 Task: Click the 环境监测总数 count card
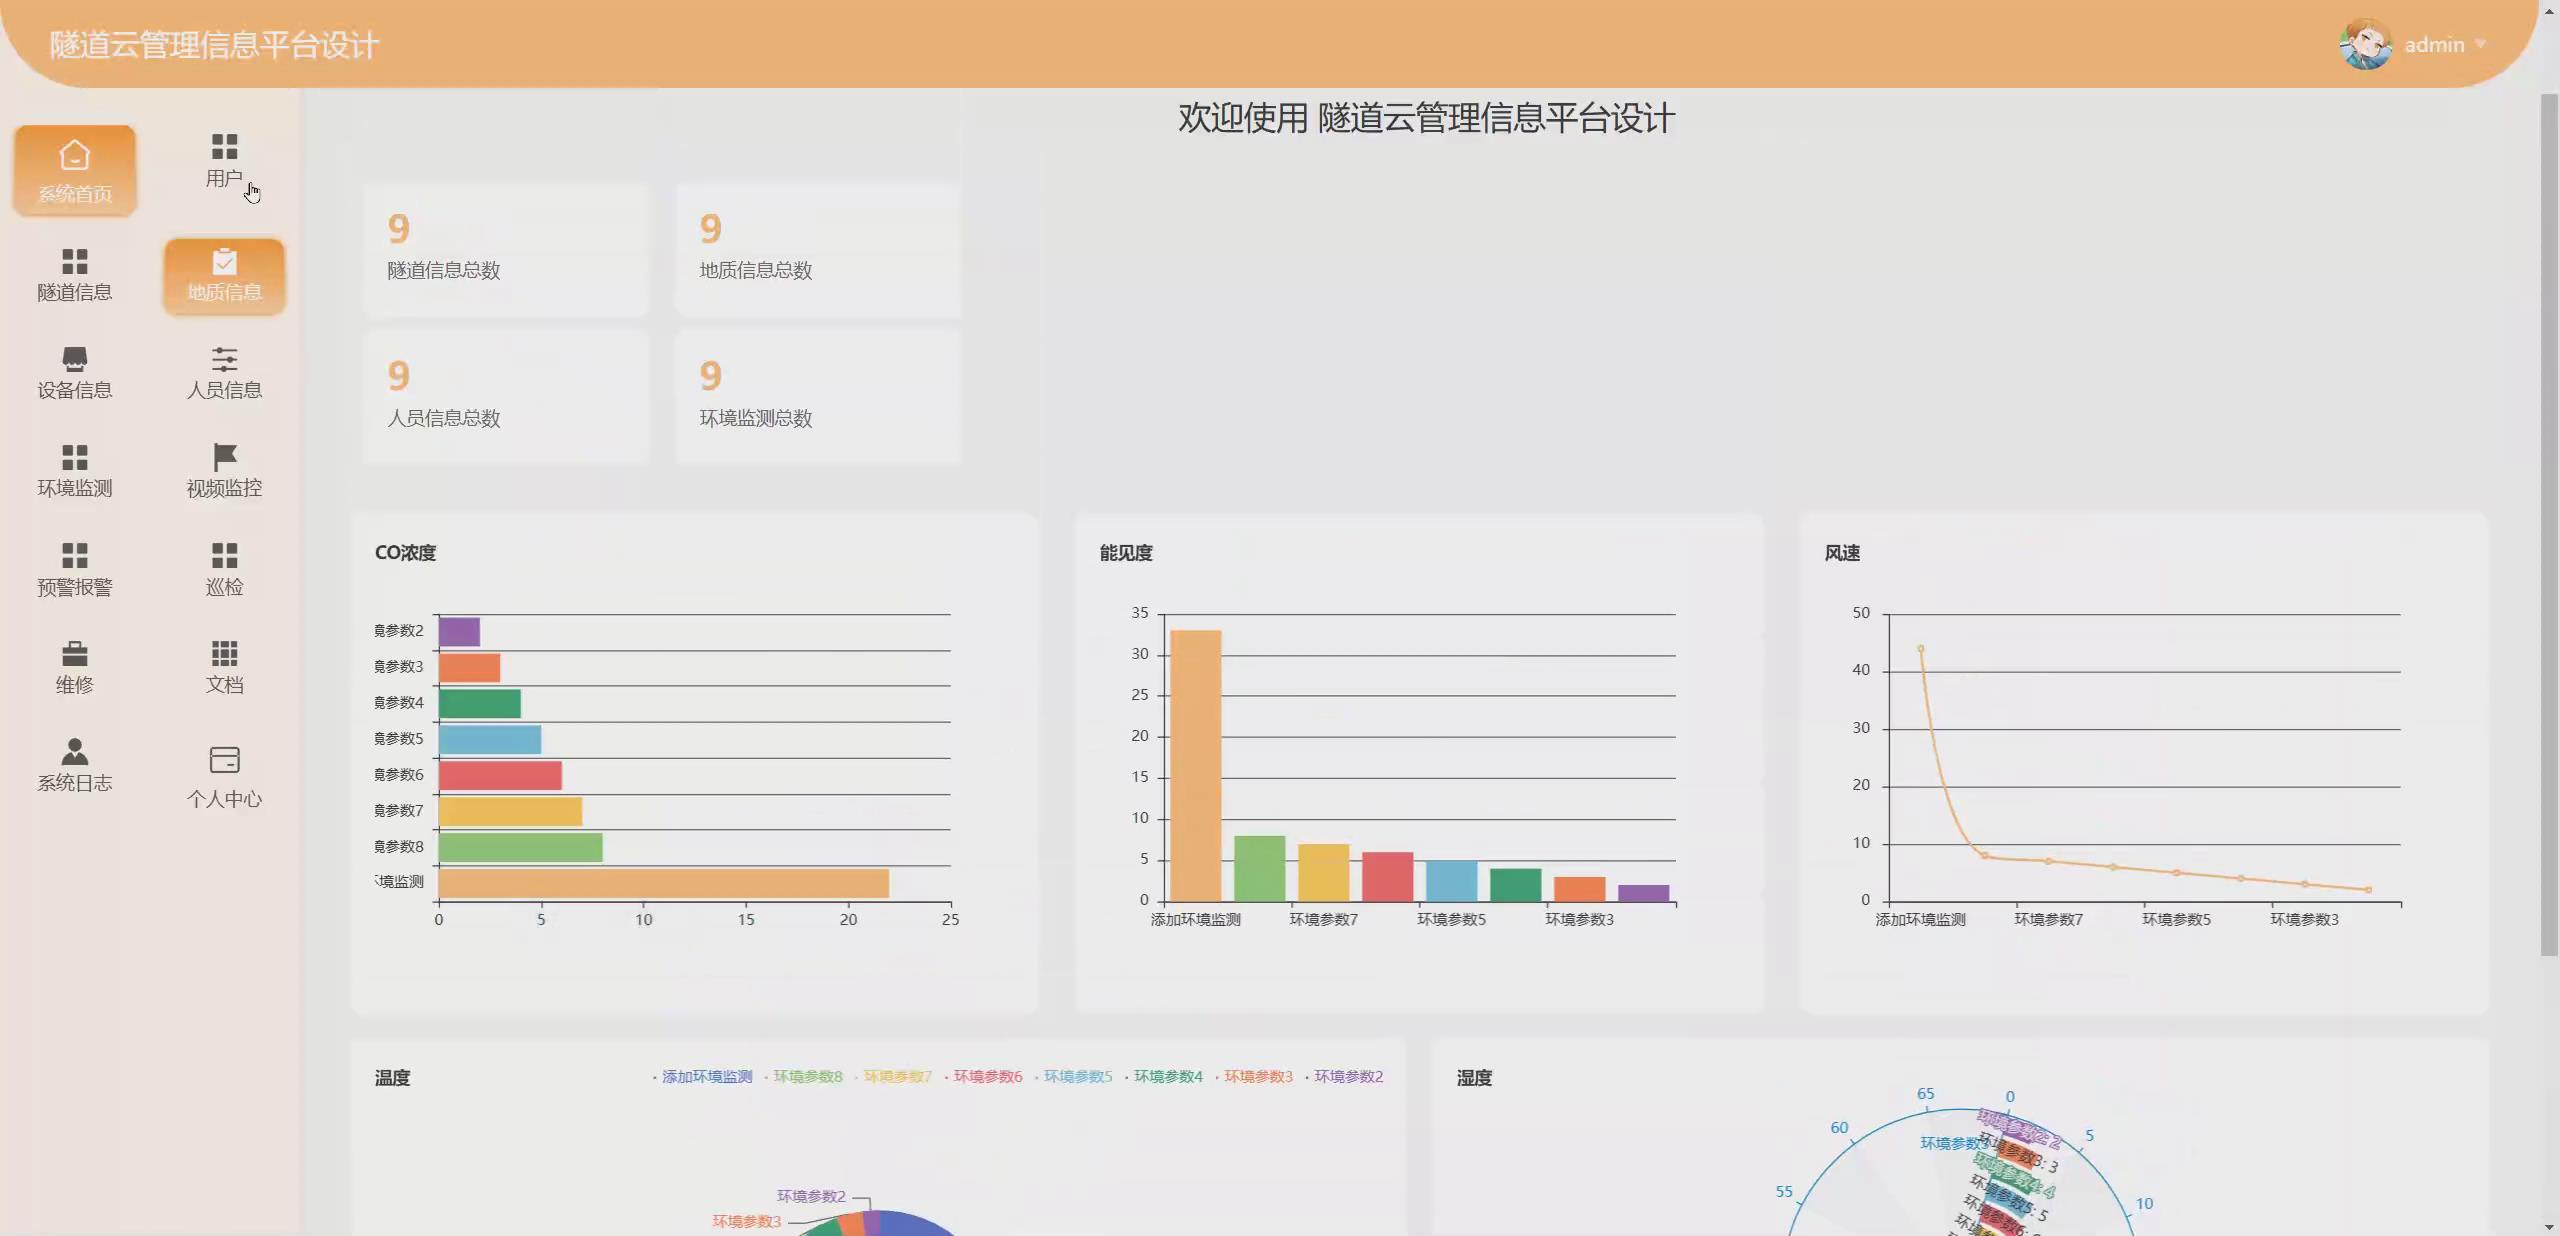(817, 396)
